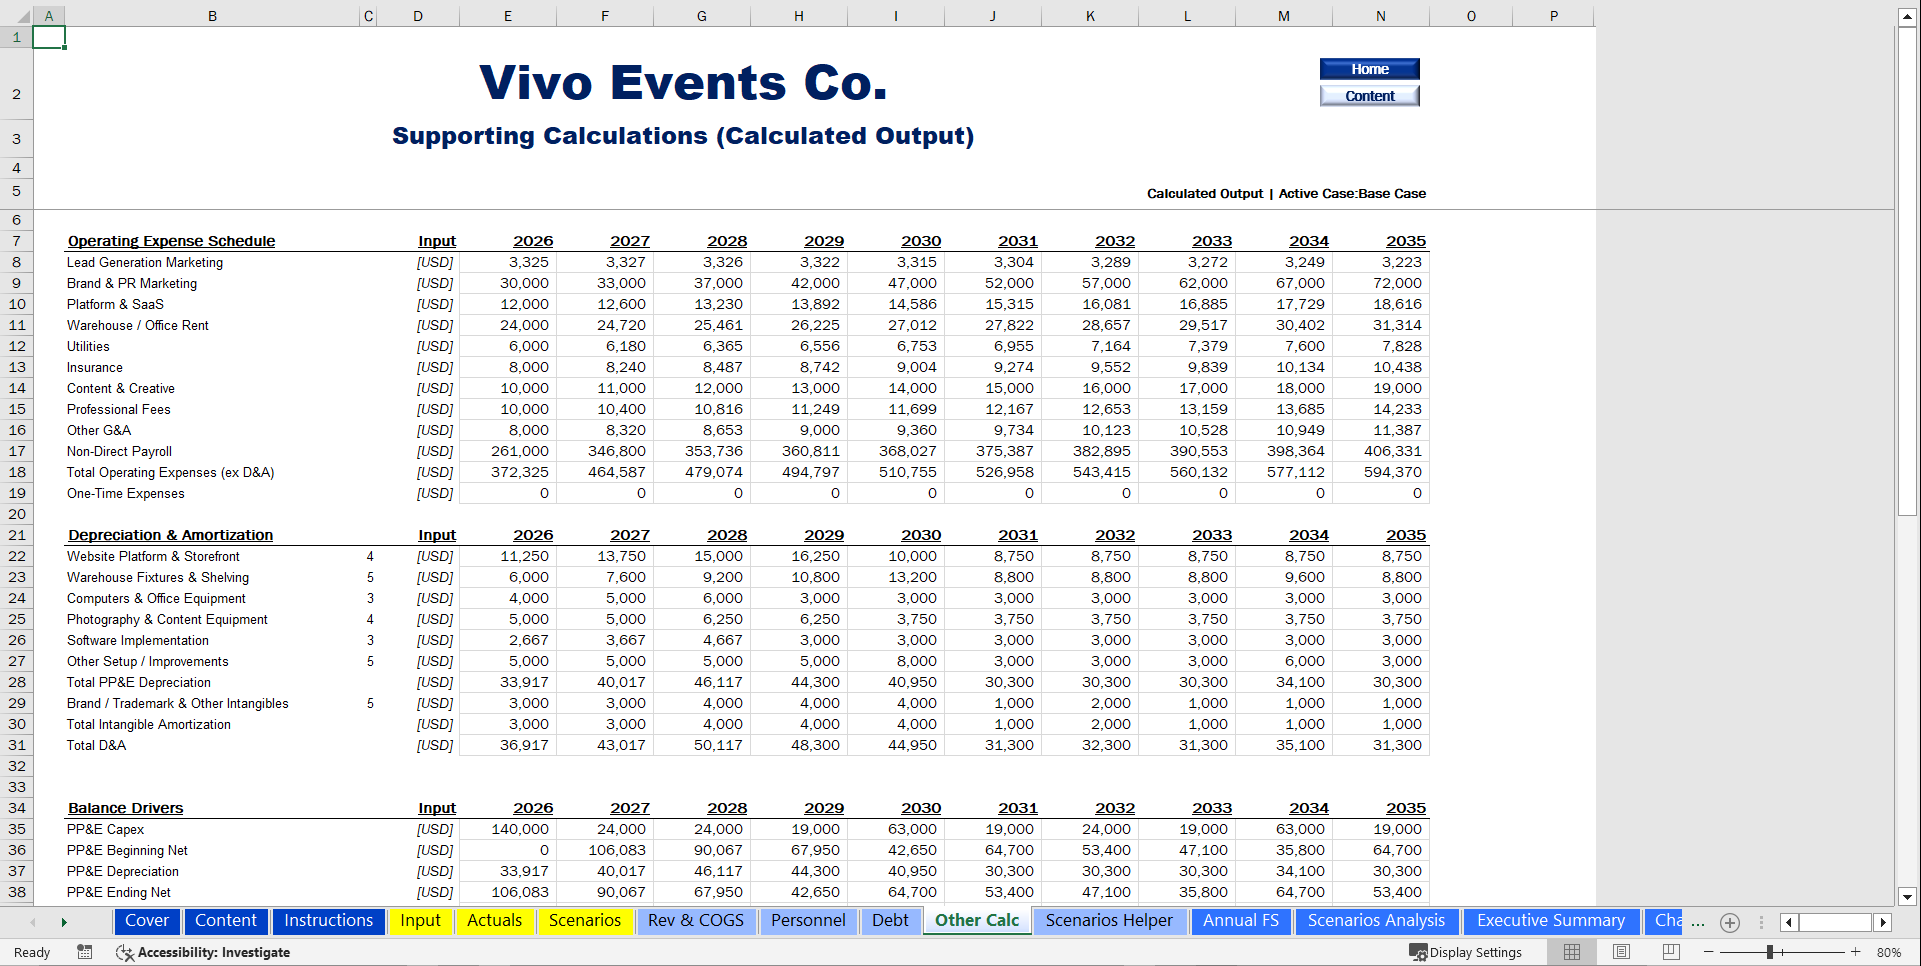Viewport: 1921px width, 966px height.
Task: Select column N by its header
Action: 1380,15
